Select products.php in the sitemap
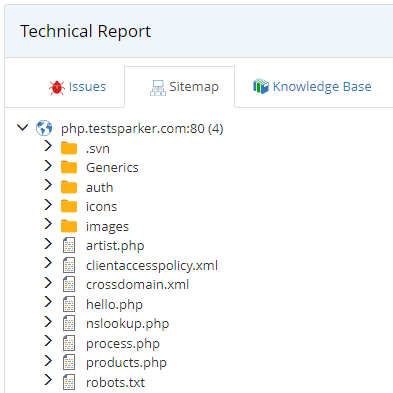393x393 pixels. click(126, 363)
